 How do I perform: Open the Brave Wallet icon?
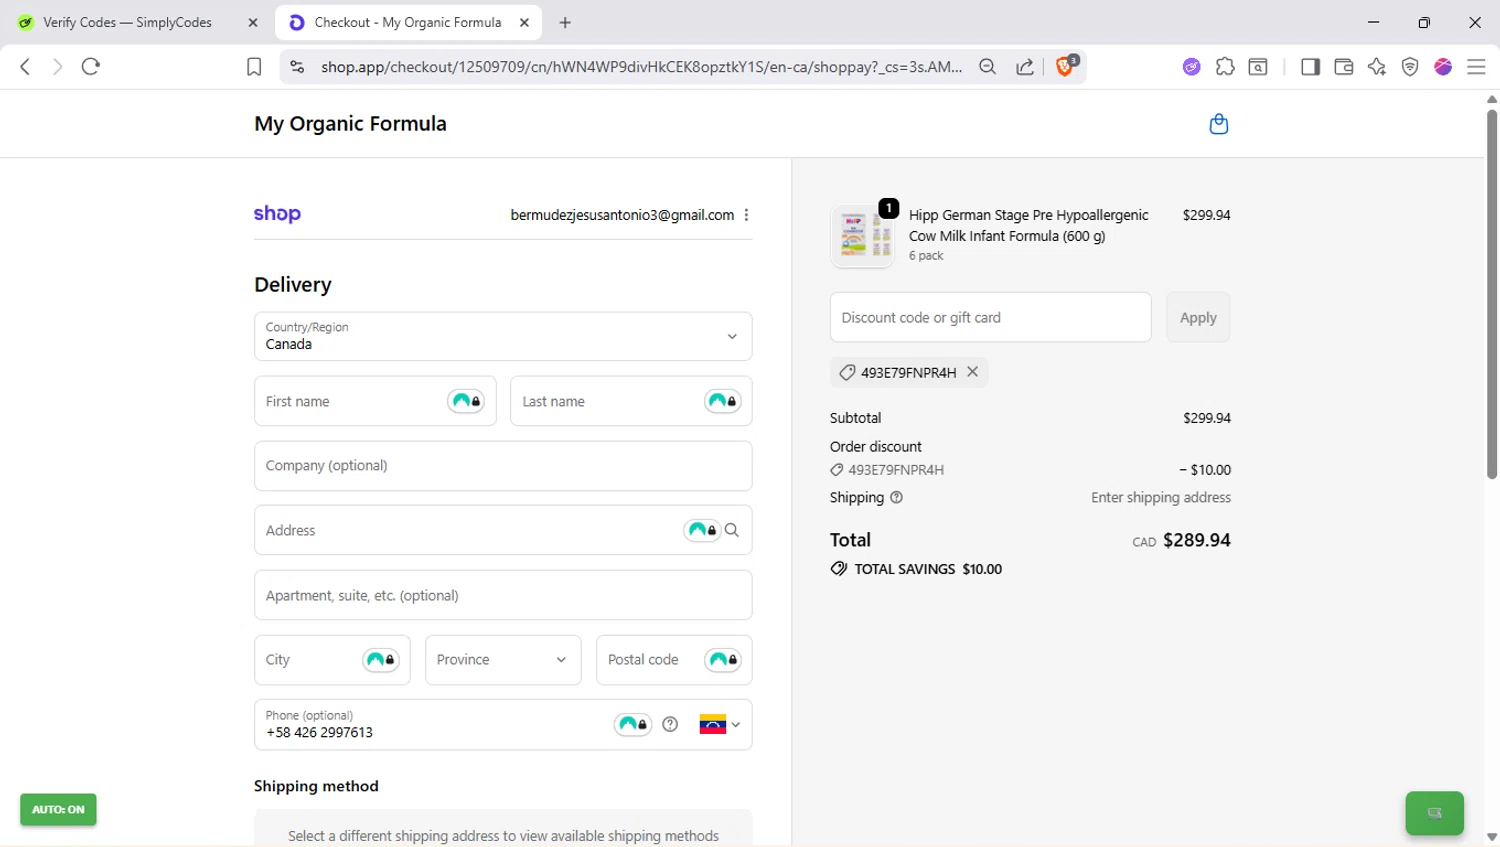point(1343,67)
